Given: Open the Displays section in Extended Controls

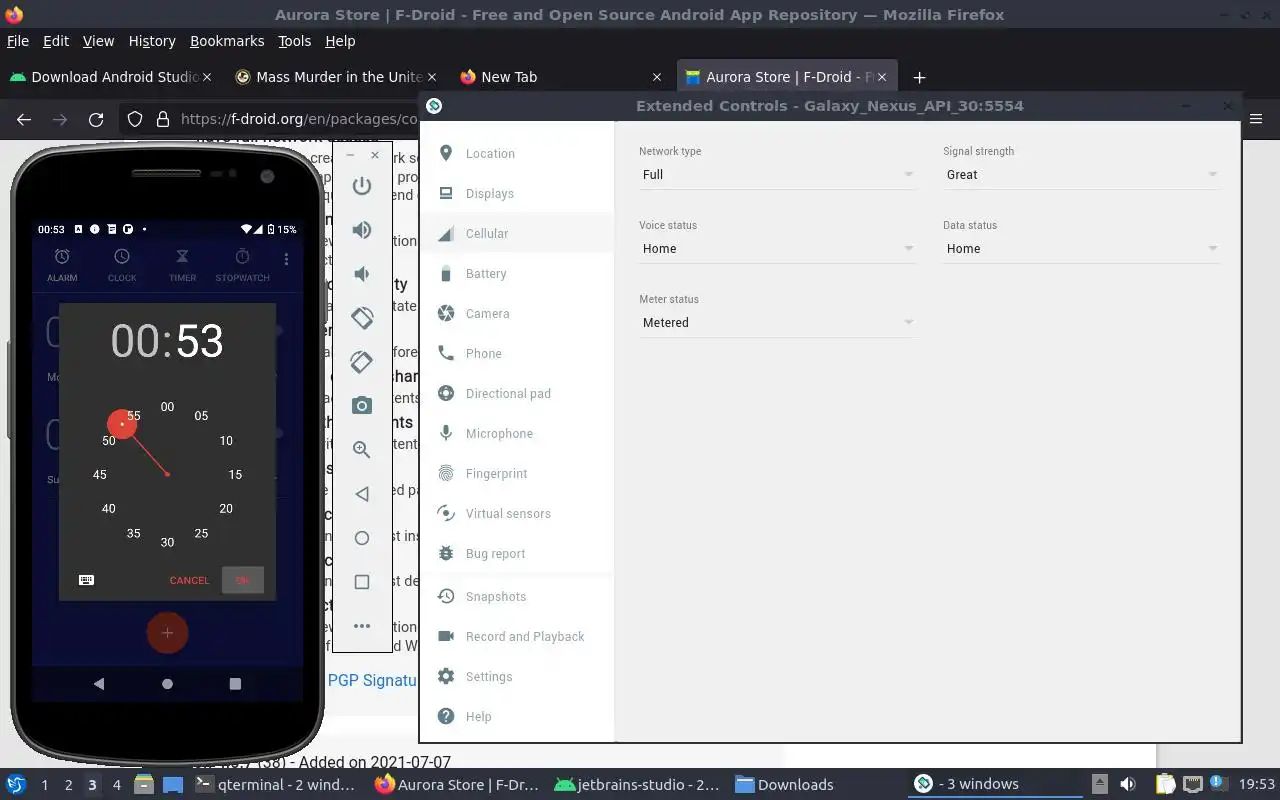Looking at the screenshot, I should (x=517, y=194).
